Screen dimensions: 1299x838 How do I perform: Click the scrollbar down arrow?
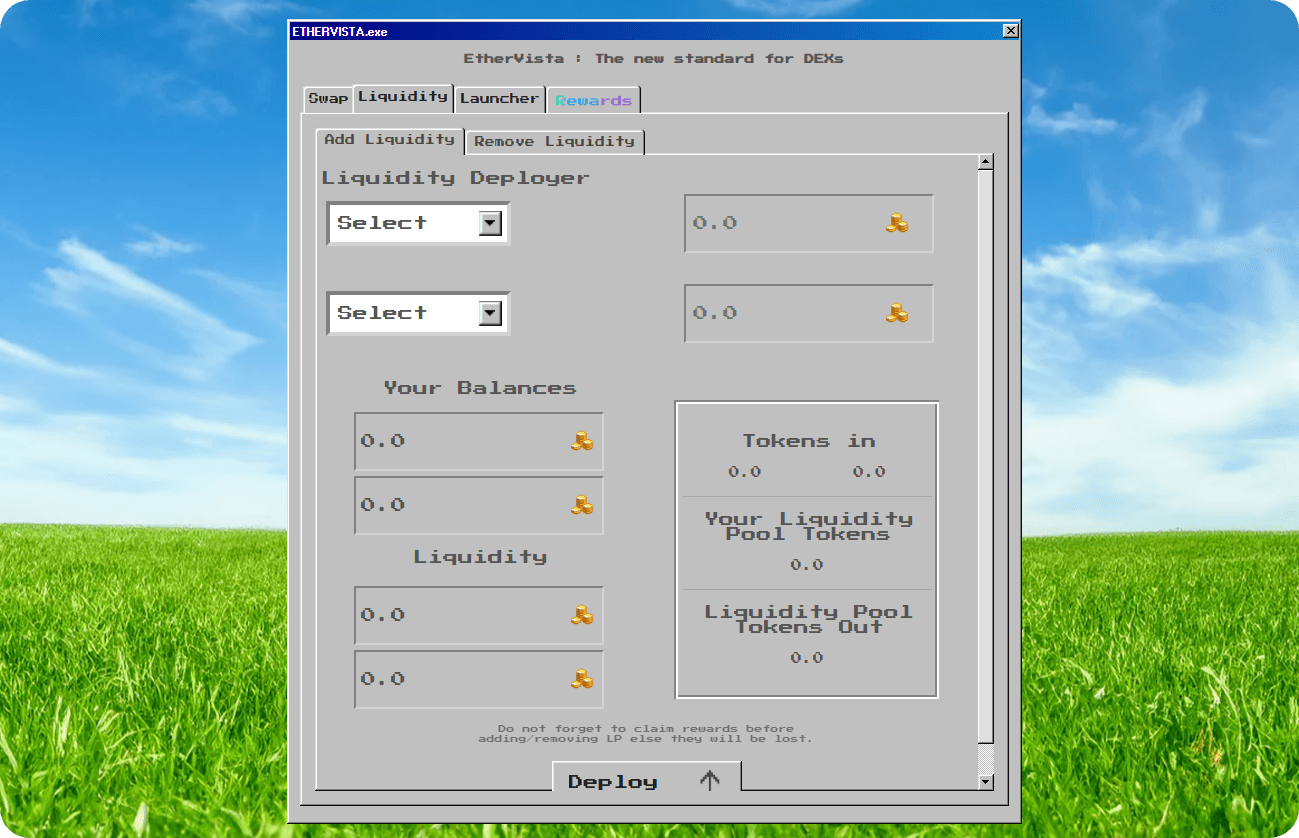tap(986, 781)
